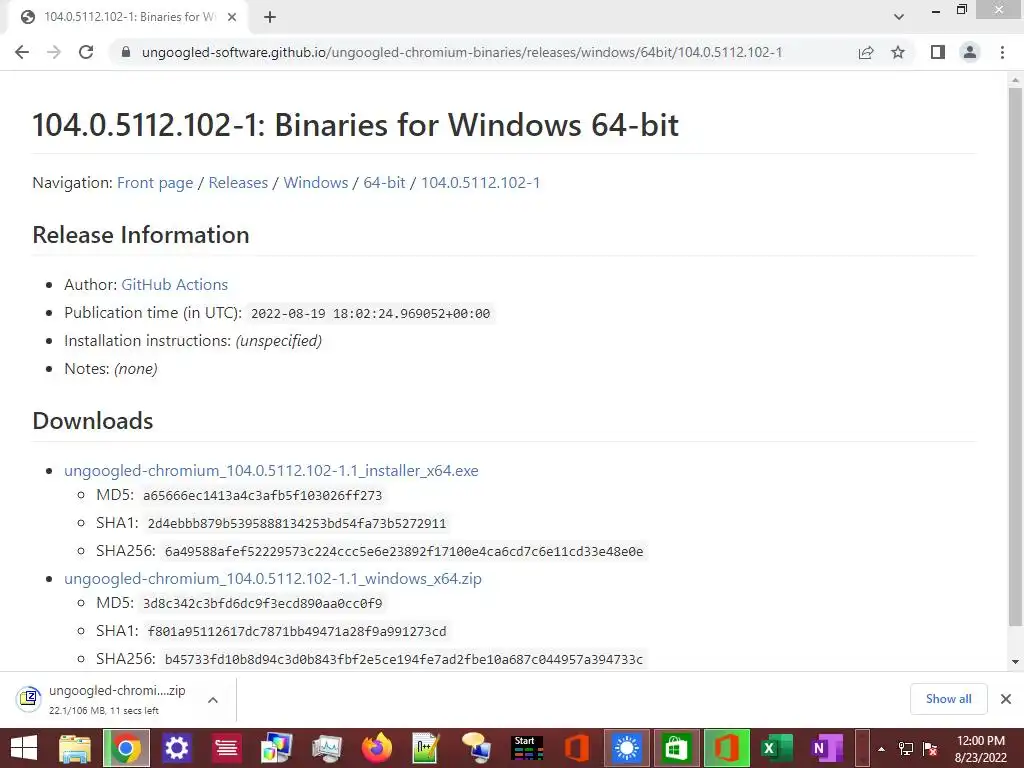Click the scrollbar up arrow

point(1015,80)
